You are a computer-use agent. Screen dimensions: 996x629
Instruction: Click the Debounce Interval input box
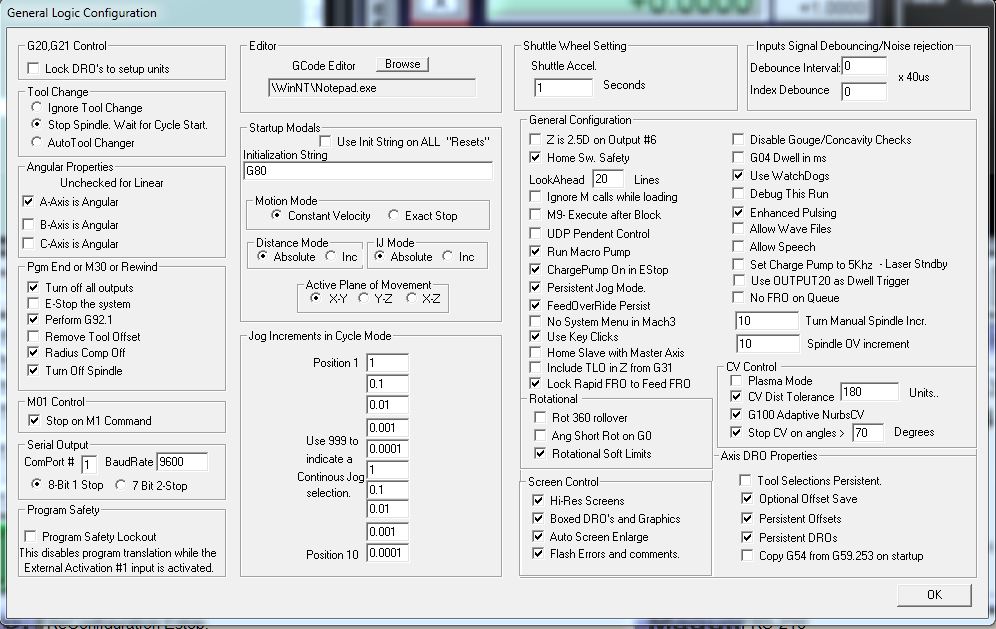[x=863, y=67]
